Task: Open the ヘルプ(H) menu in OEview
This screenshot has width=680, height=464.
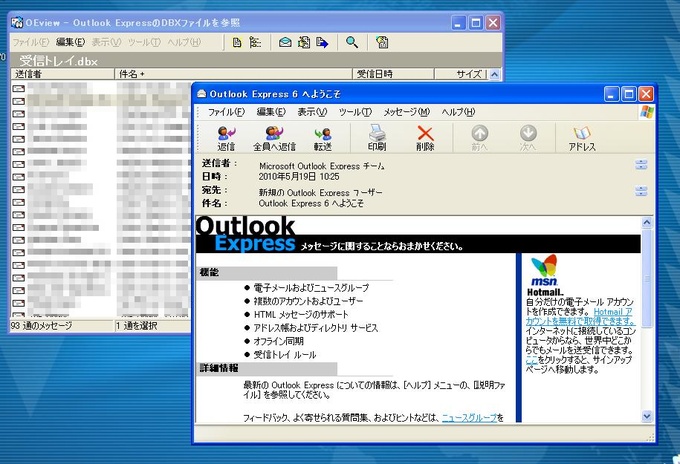Action: [184, 42]
